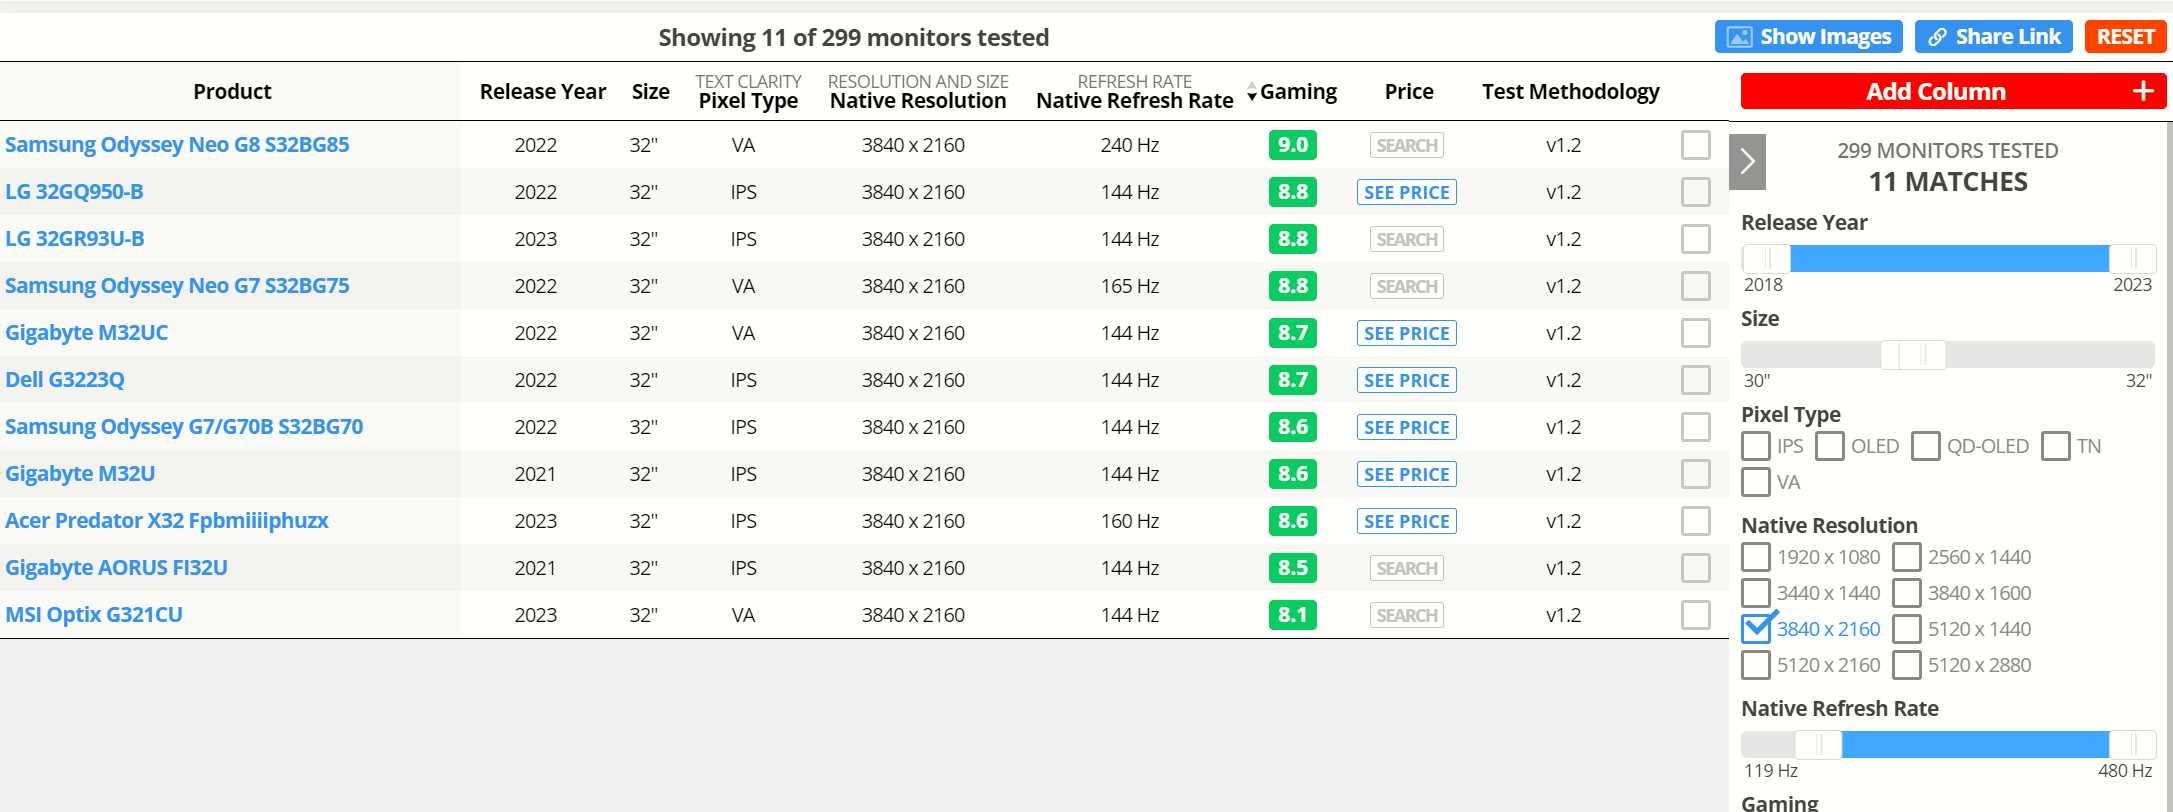Tick compare checkbox for Dell G3223Q

click(1695, 380)
